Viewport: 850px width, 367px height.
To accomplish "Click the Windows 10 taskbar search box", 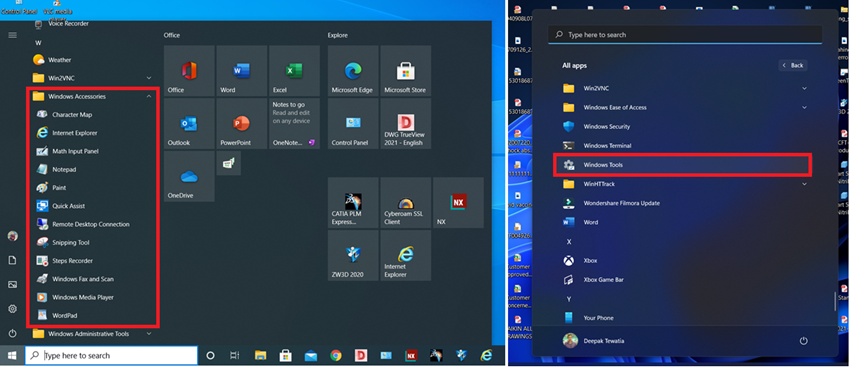I will click(111, 356).
